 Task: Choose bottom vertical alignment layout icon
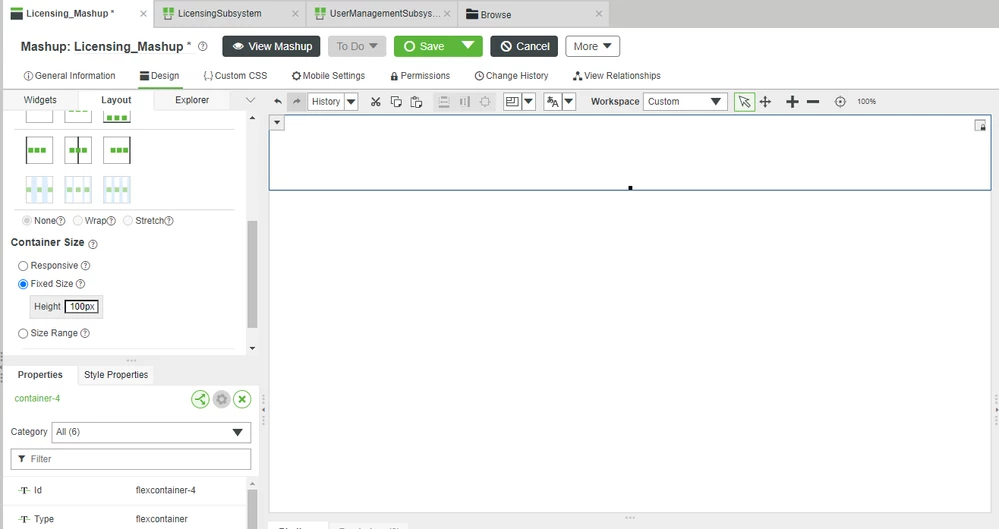117,116
